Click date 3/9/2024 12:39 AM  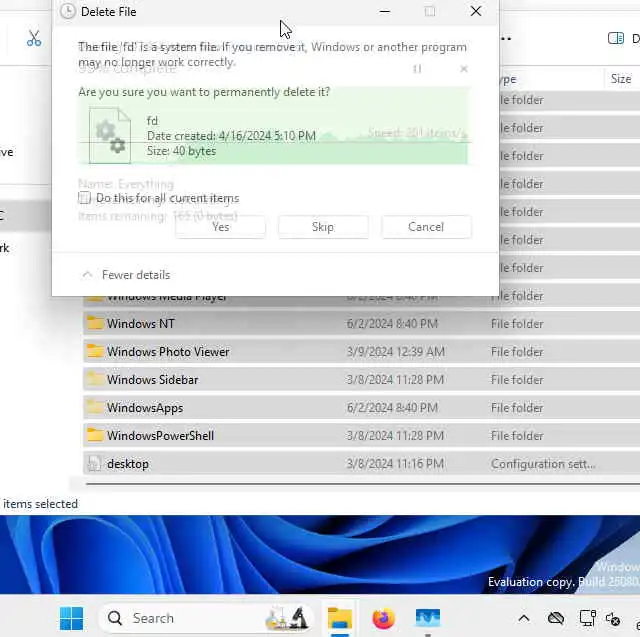point(396,352)
